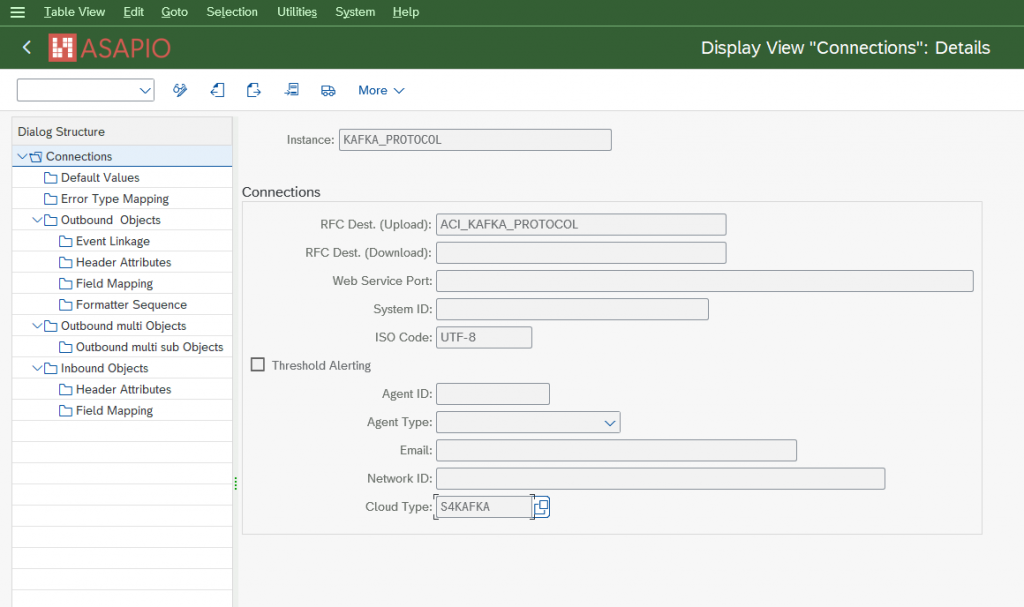Open the command field dropdown
Image resolution: width=1024 pixels, height=607 pixels.
pos(142,91)
